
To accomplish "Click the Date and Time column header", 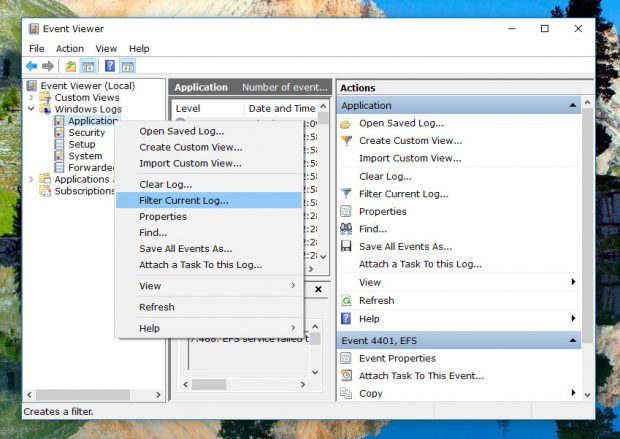I will click(281, 108).
